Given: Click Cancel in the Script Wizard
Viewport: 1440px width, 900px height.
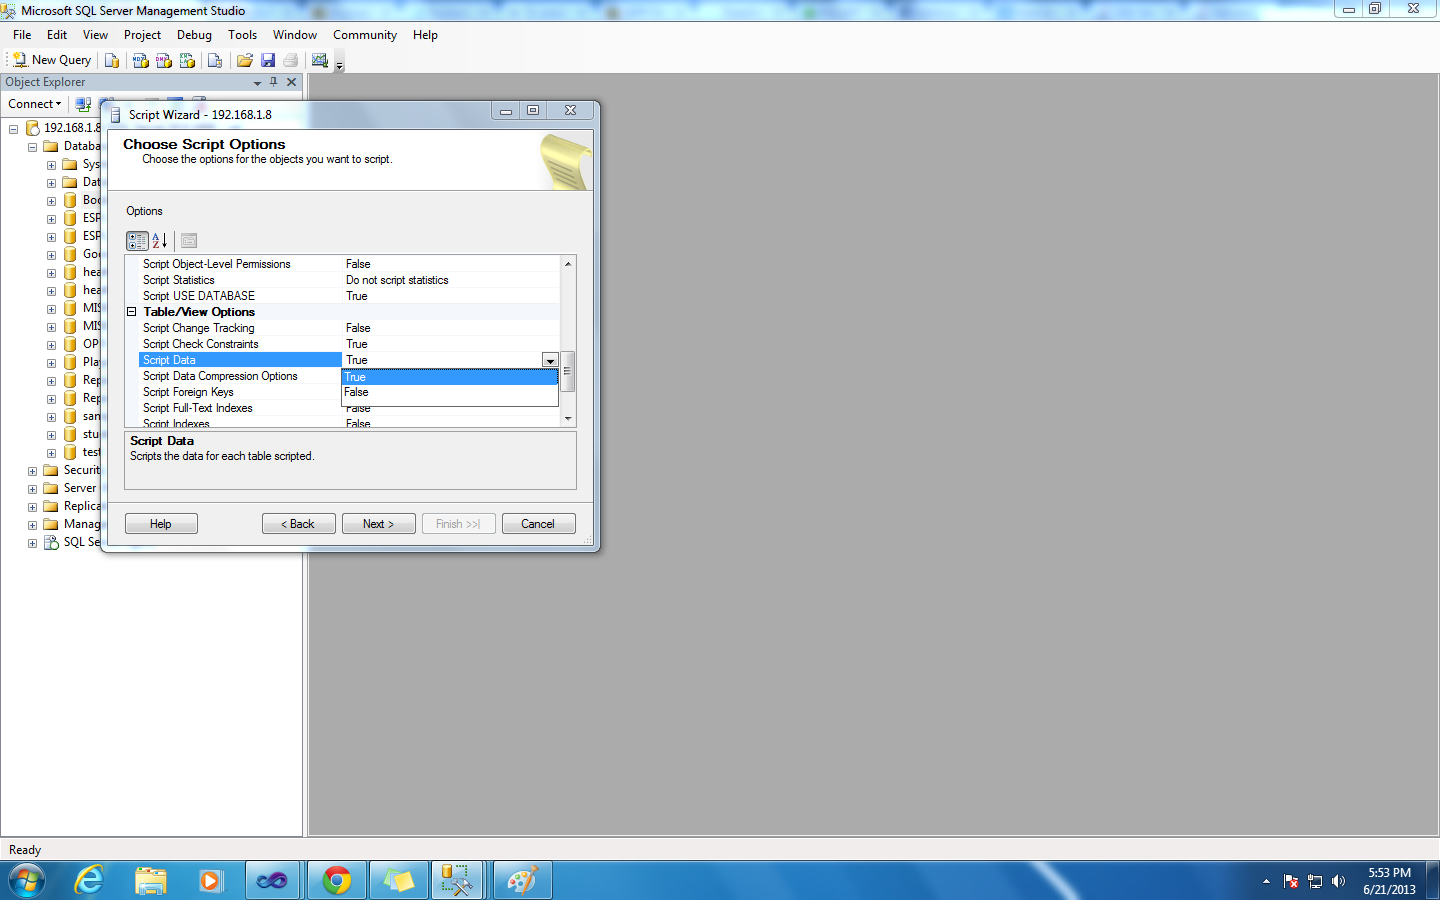Looking at the screenshot, I should [x=539, y=524].
